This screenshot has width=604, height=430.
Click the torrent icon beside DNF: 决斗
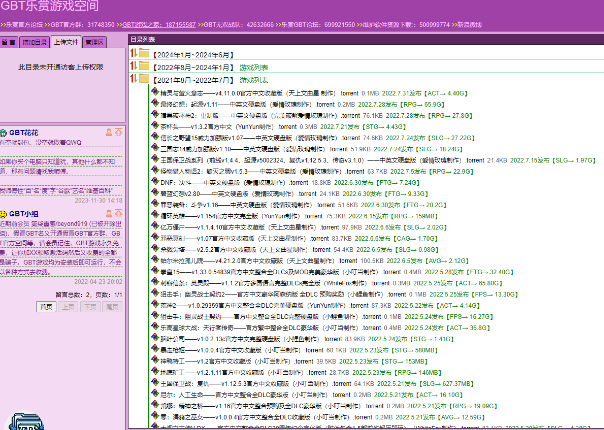tap(155, 183)
